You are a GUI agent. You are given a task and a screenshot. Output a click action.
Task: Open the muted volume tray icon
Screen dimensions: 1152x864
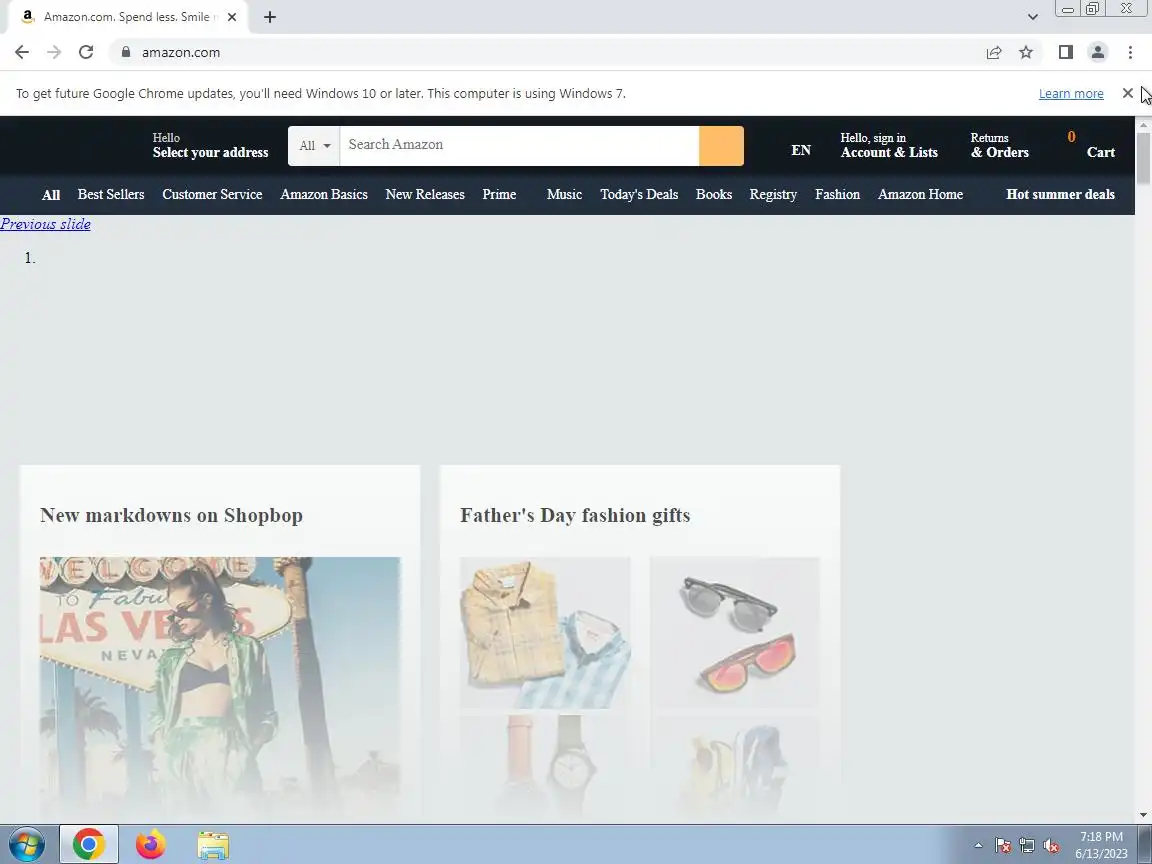pos(1051,846)
